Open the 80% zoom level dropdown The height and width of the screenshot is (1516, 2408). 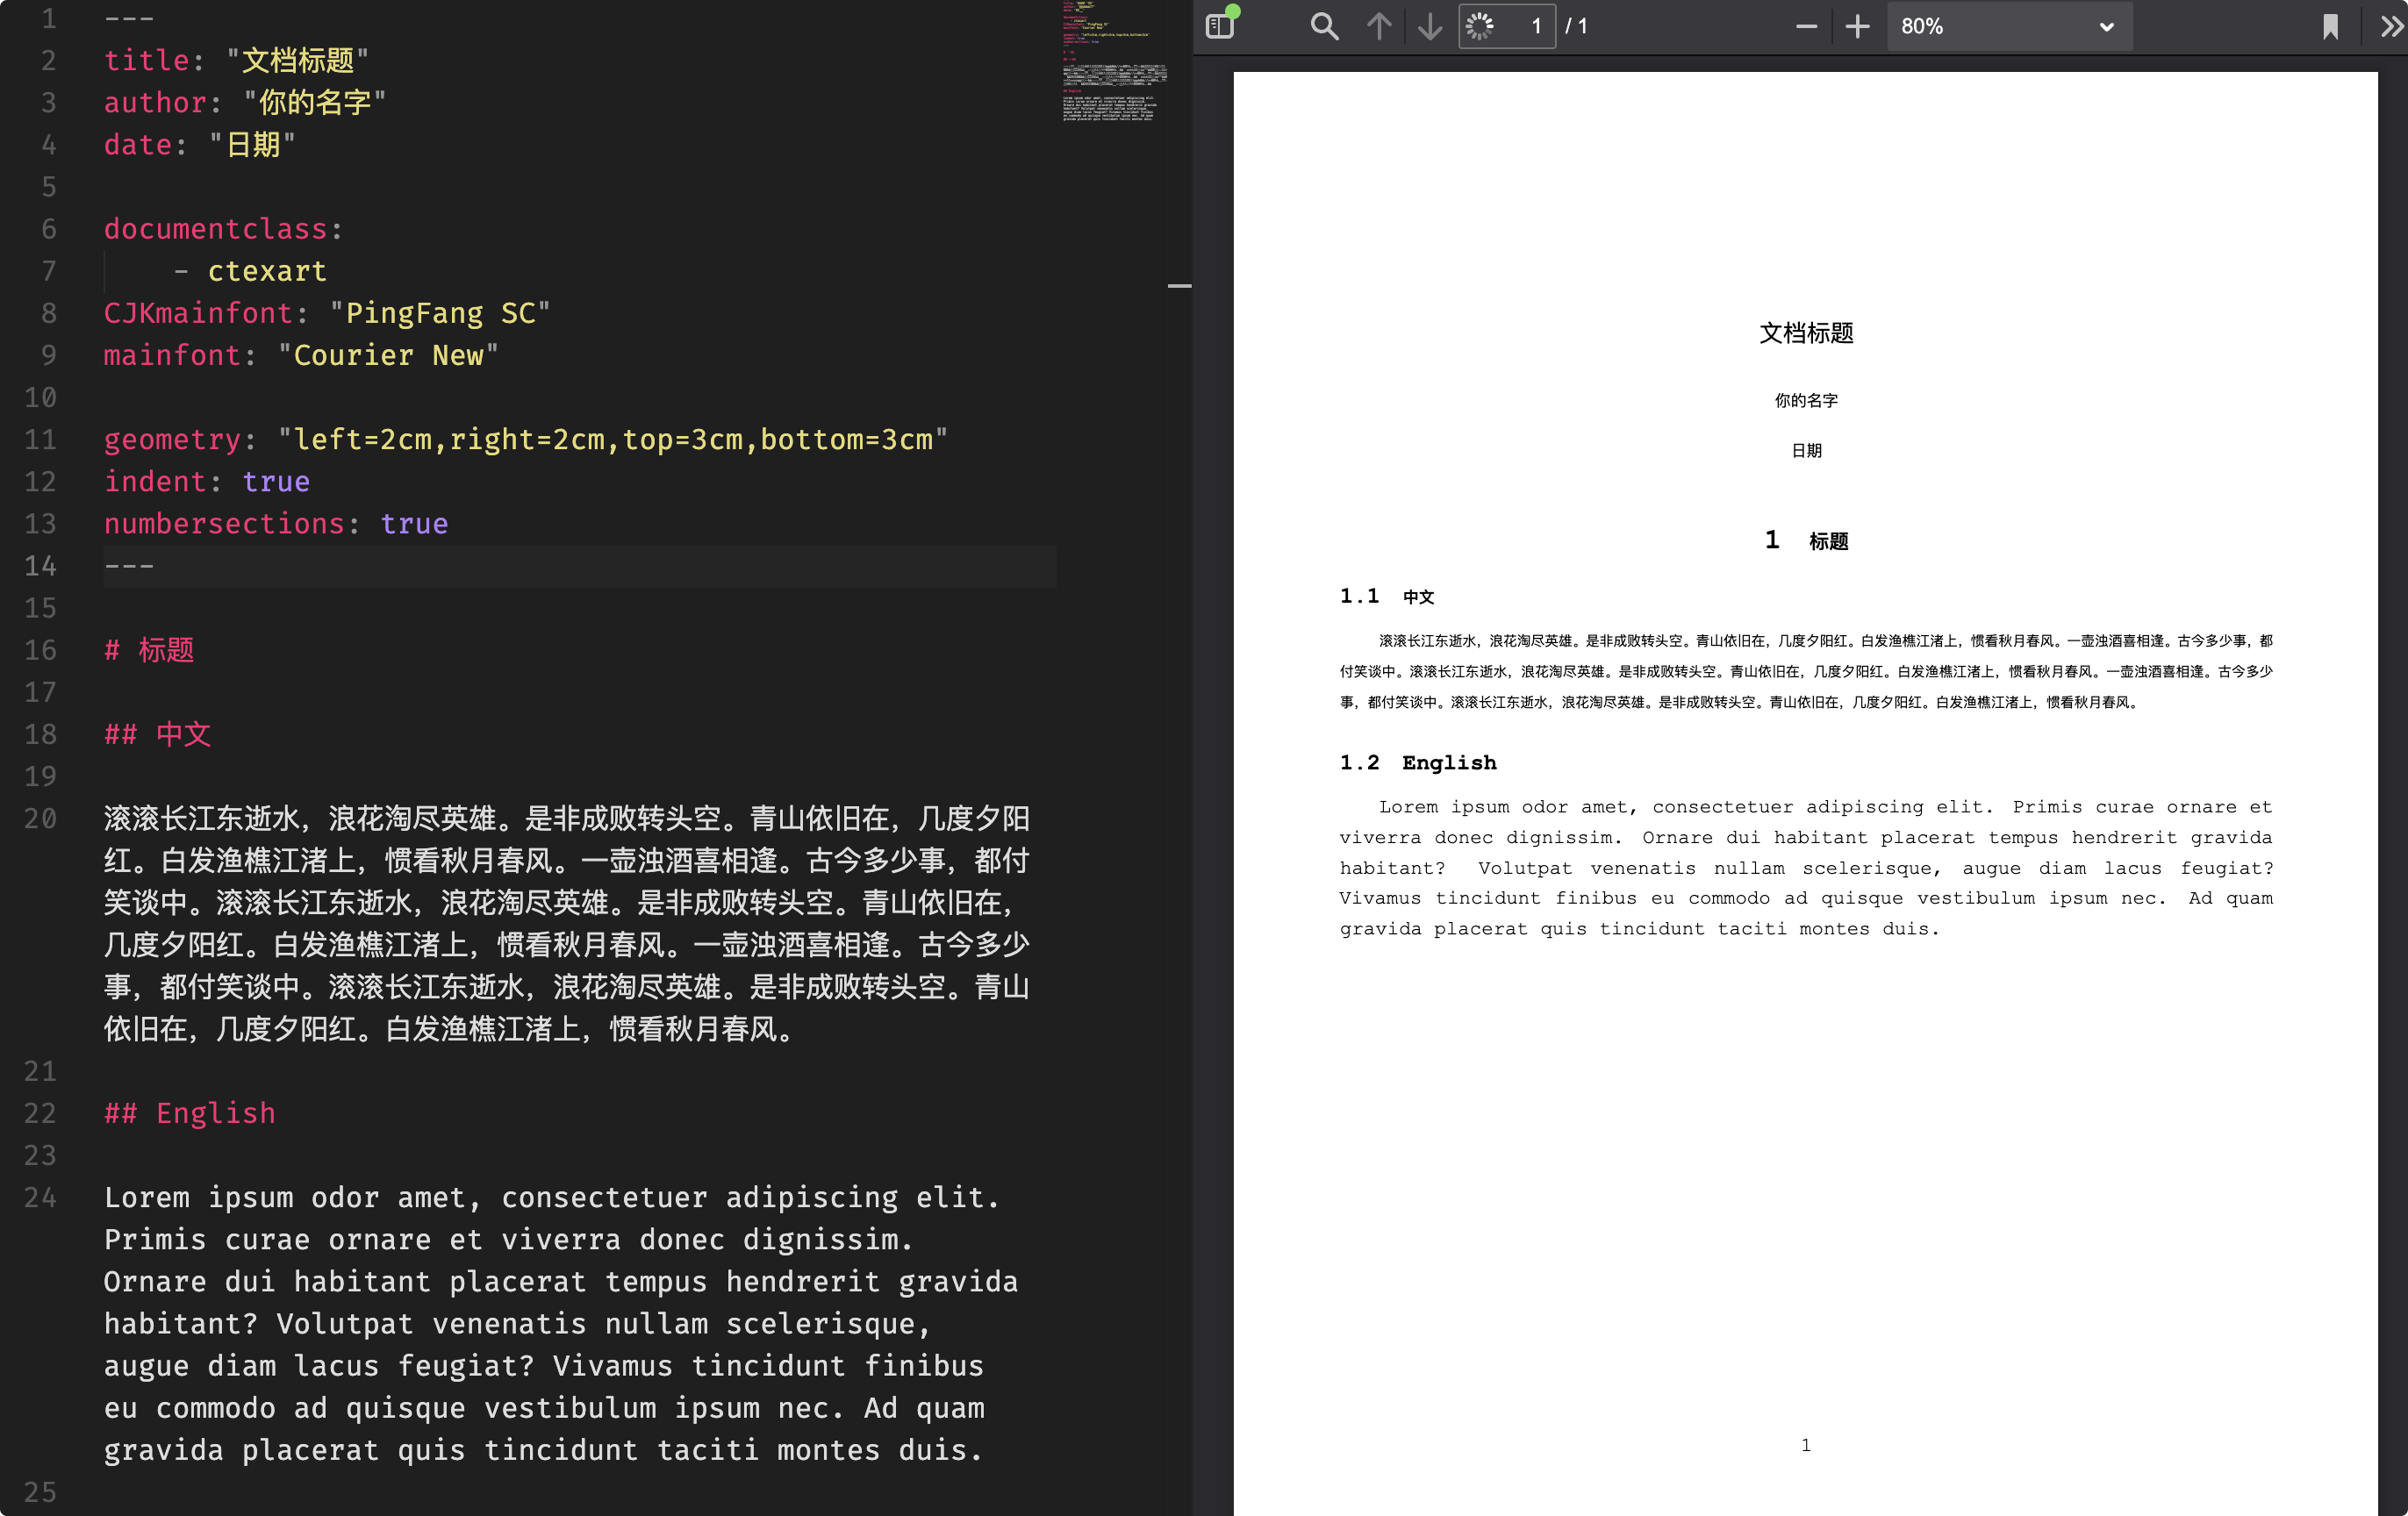[x=2008, y=26]
